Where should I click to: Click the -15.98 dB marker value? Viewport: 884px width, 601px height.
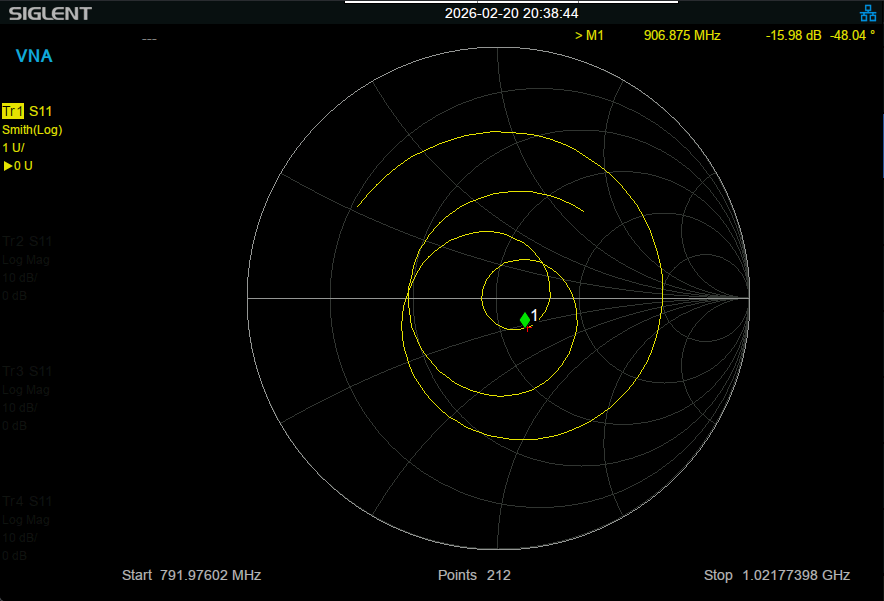[x=793, y=36]
